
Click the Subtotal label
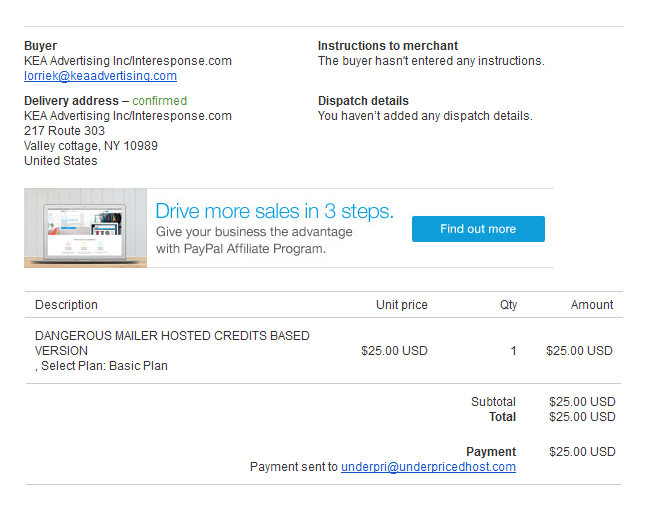click(x=493, y=402)
